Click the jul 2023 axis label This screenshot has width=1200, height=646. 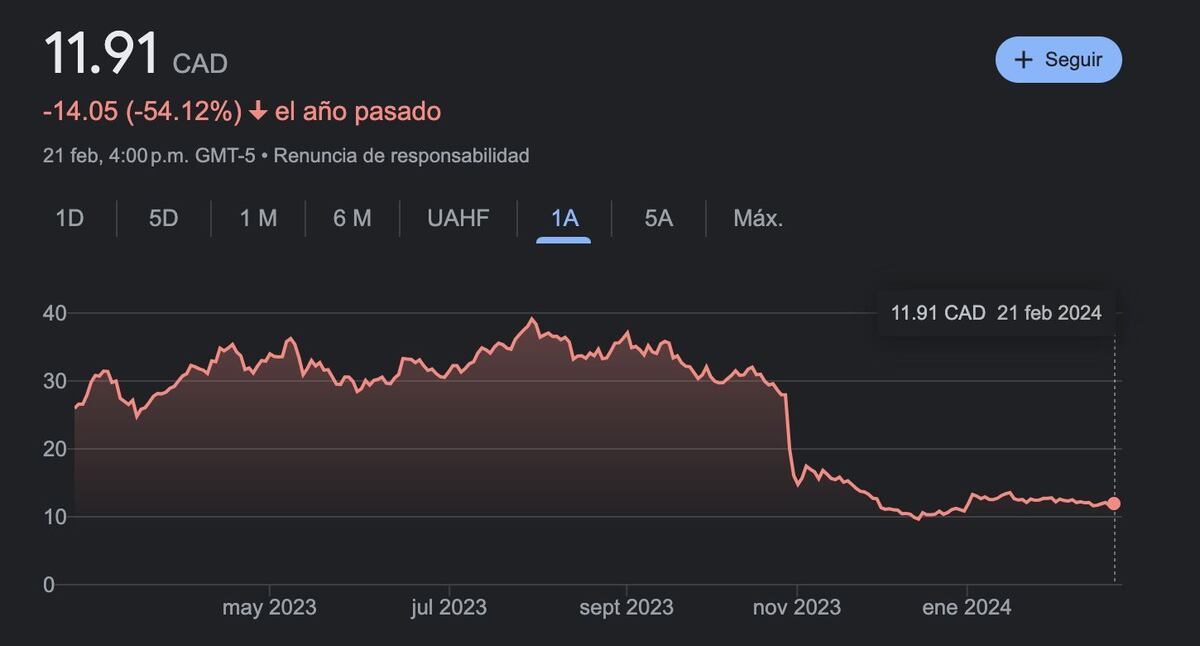tap(449, 607)
